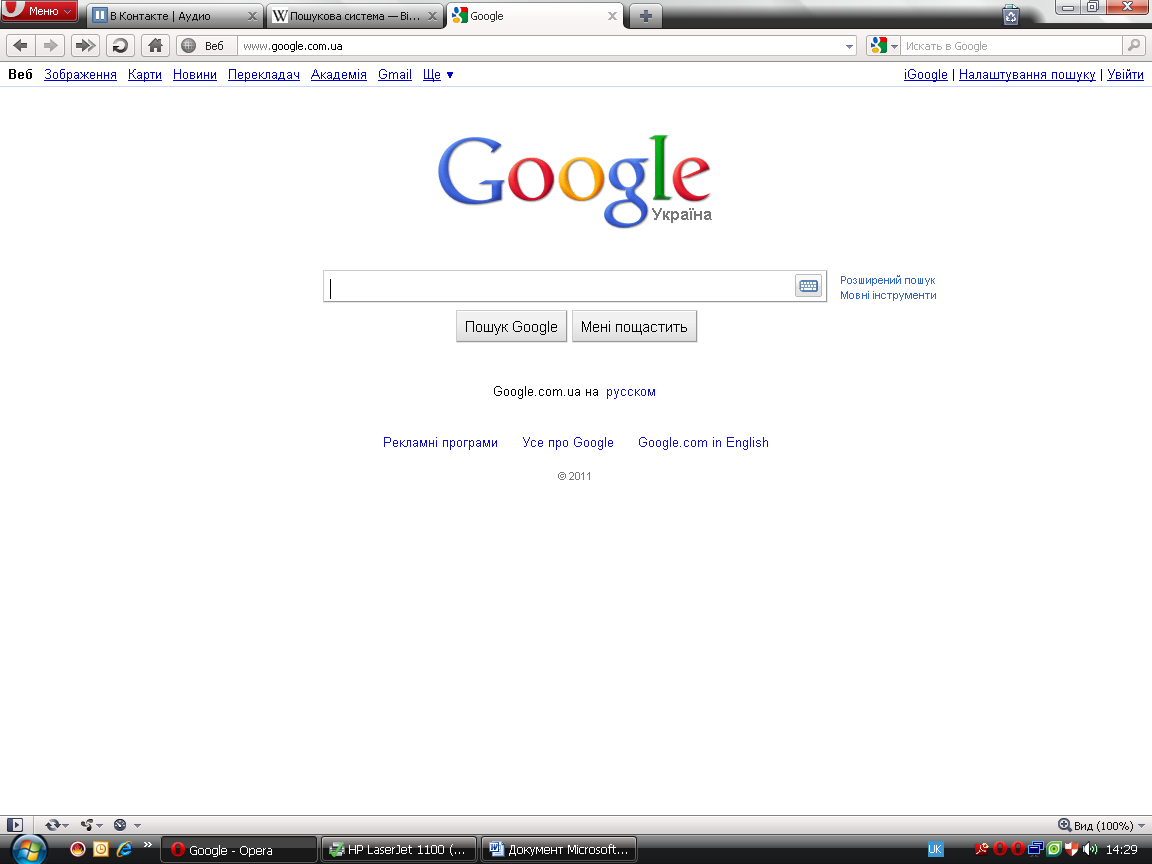Open the on-screen keyboard icon in search box

click(x=808, y=286)
